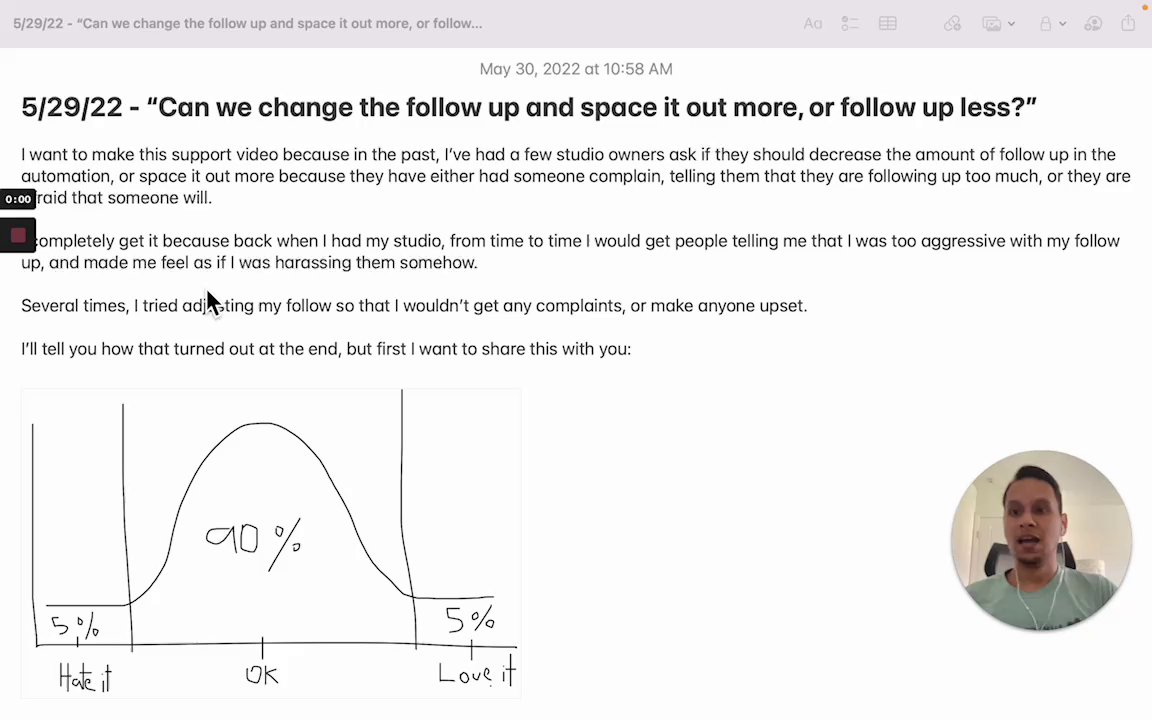Image resolution: width=1152 pixels, height=720 pixels.
Task: Click the hand-drawn bell curve image
Action: click(271, 543)
